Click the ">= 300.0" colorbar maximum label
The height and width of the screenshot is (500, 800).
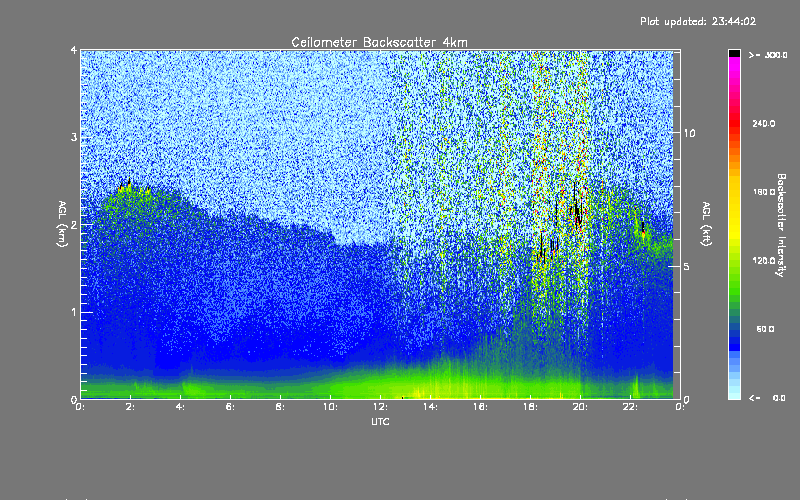pos(768,55)
